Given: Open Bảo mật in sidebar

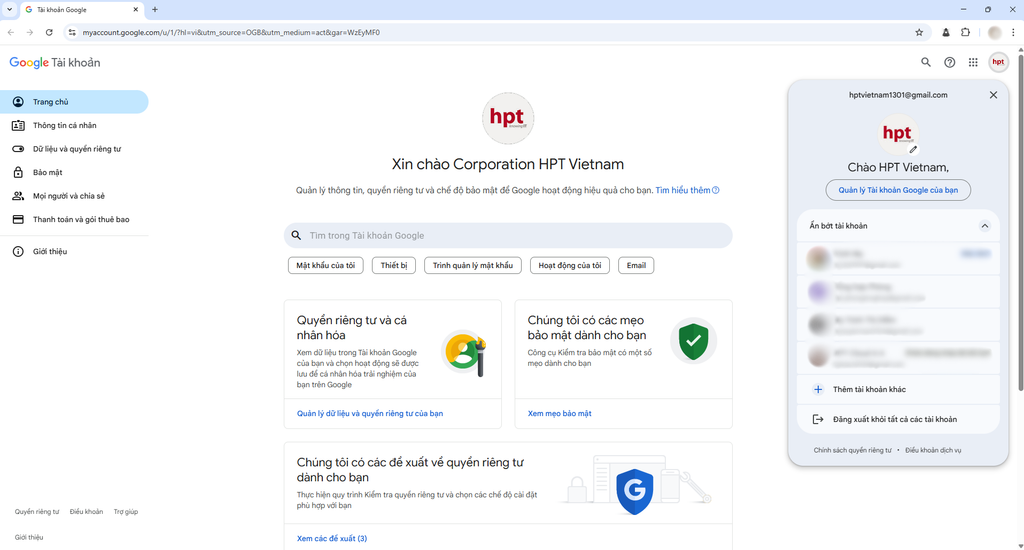Looking at the screenshot, I should tap(74, 172).
